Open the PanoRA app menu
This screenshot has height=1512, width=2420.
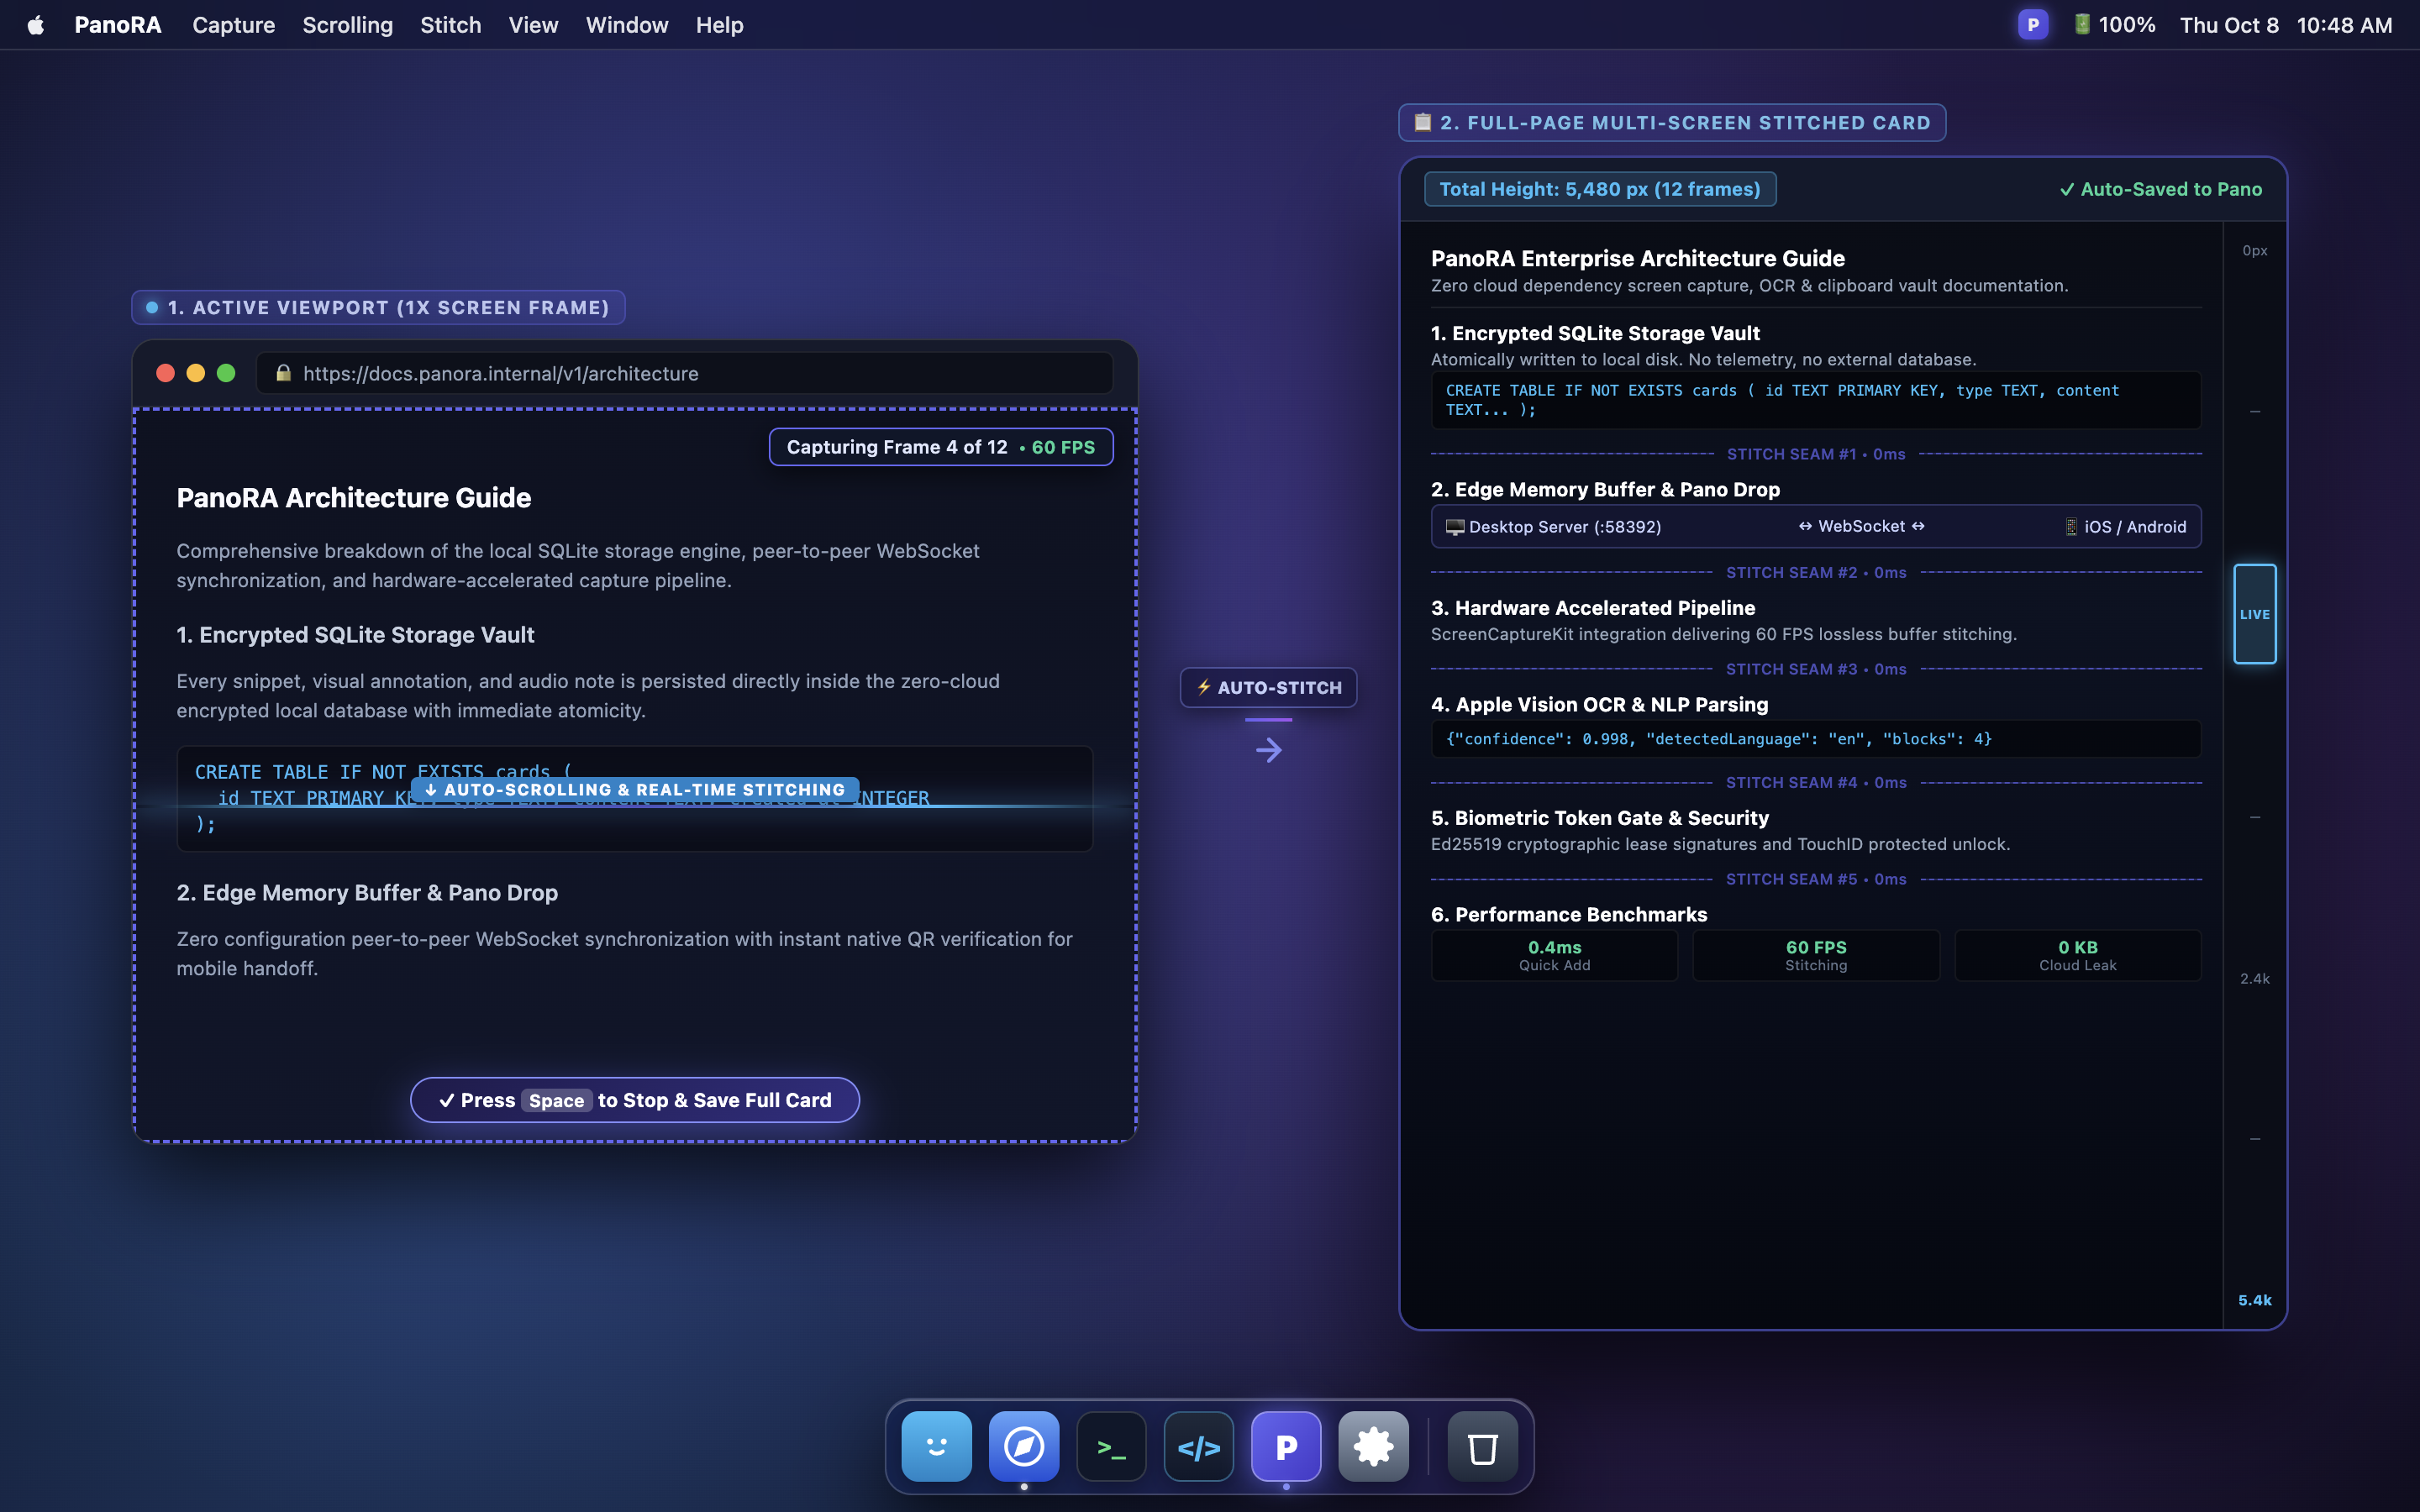click(x=118, y=25)
